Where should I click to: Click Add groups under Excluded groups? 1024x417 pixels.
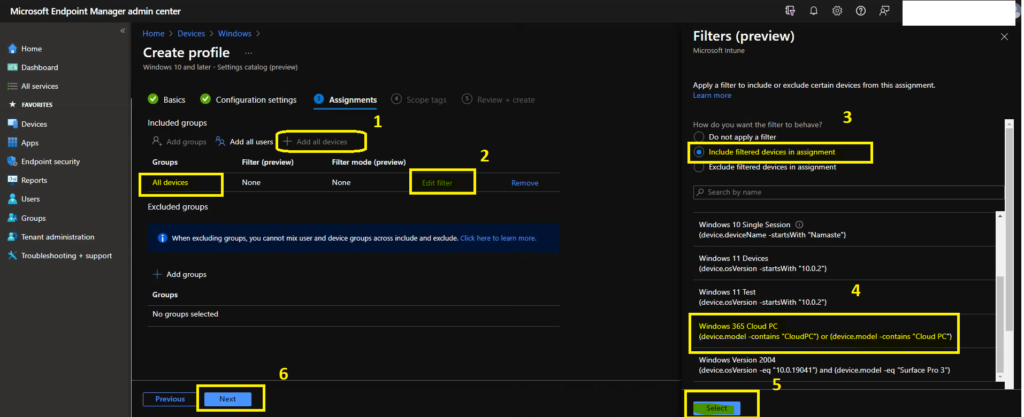(x=180, y=275)
